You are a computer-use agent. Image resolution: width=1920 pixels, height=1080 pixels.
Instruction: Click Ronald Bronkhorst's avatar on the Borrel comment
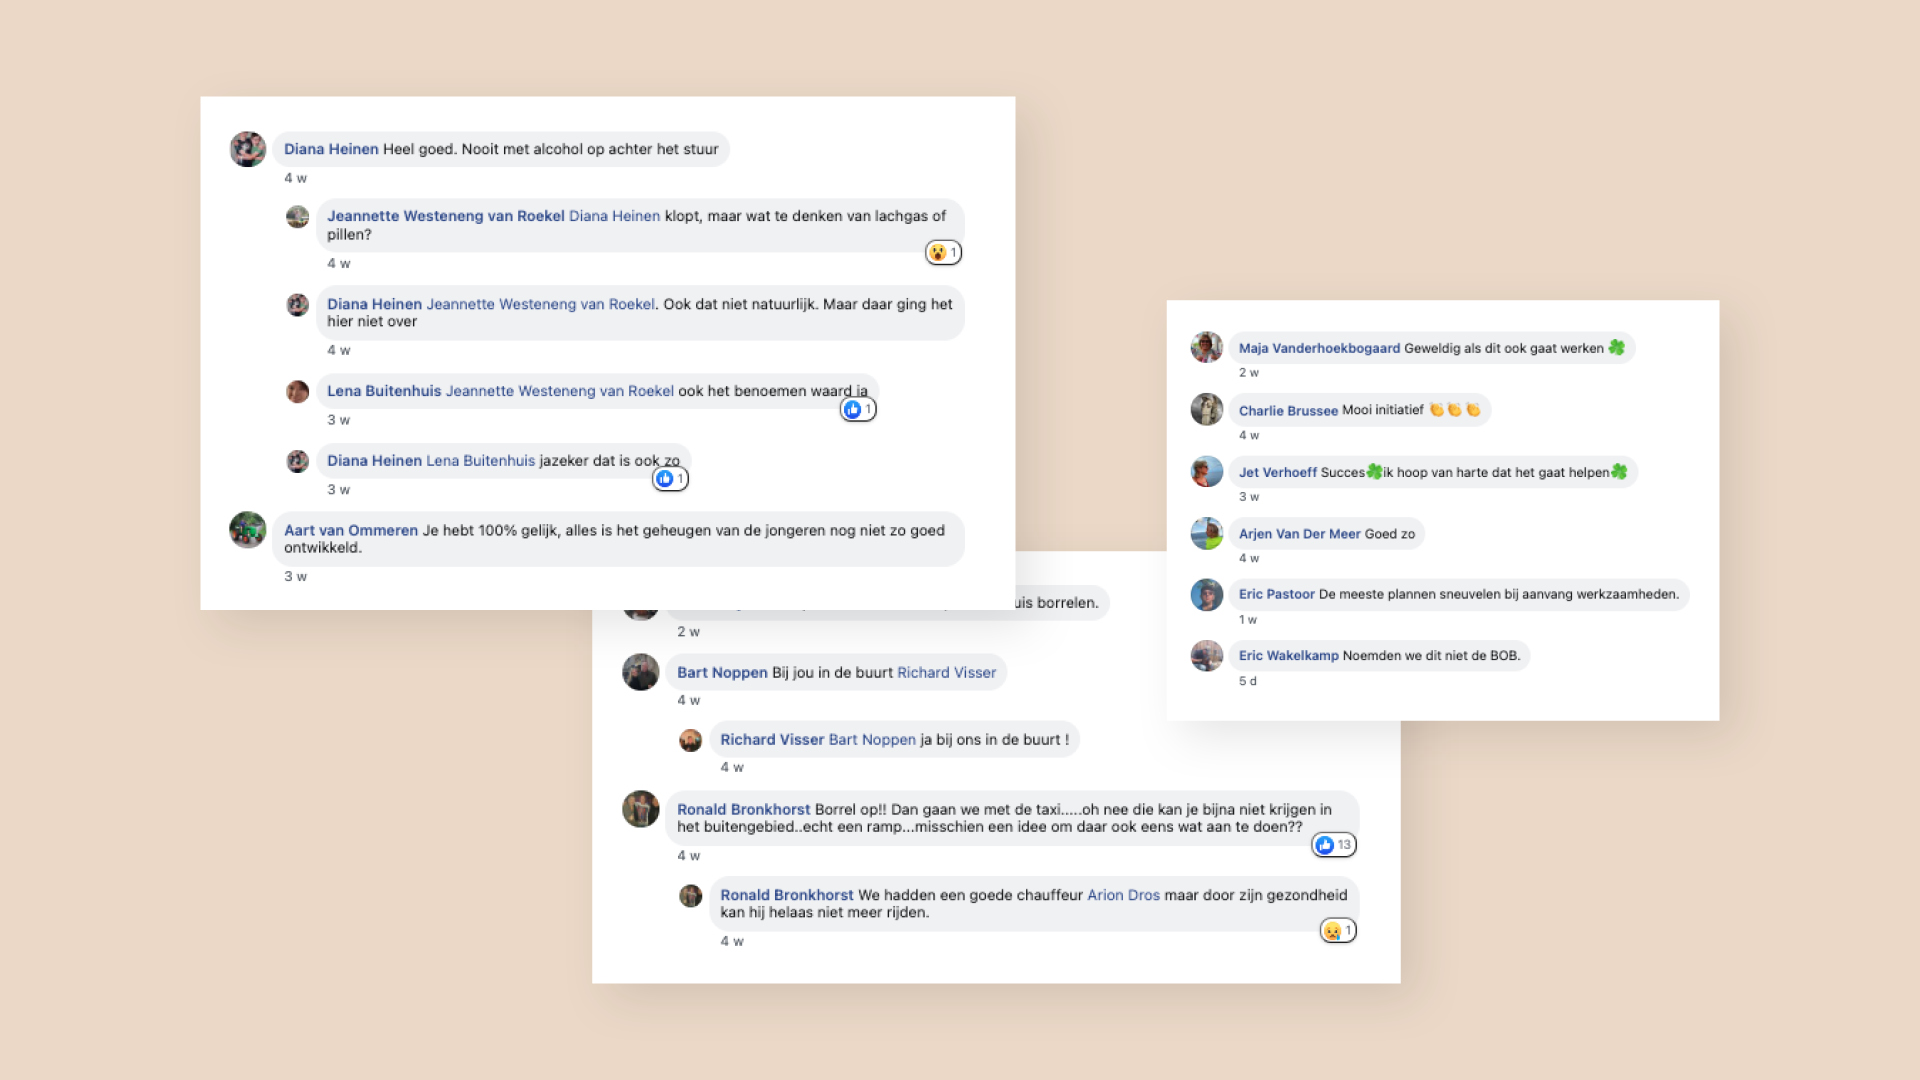point(641,809)
